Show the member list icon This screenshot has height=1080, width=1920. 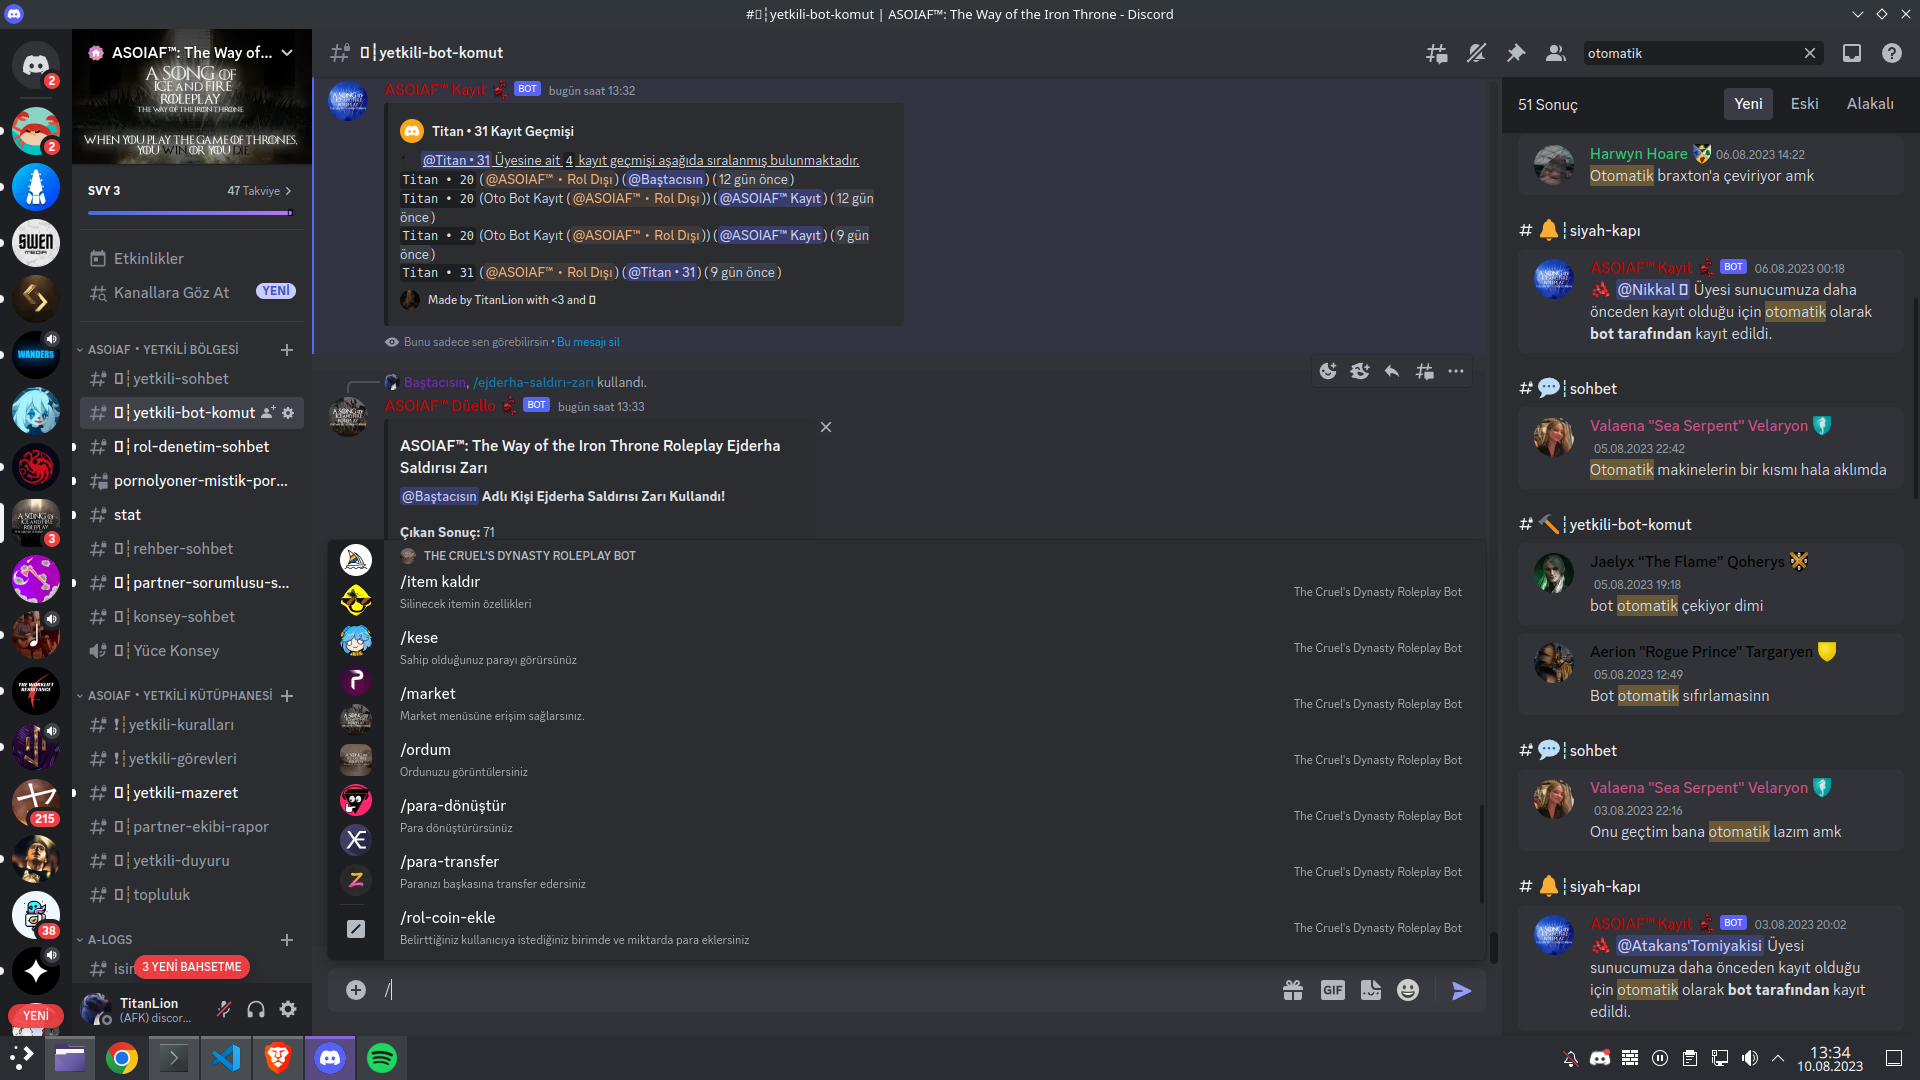[1555, 53]
